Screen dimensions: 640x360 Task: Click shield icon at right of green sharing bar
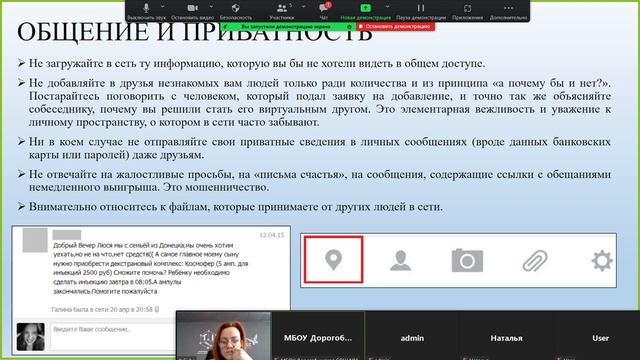349,27
